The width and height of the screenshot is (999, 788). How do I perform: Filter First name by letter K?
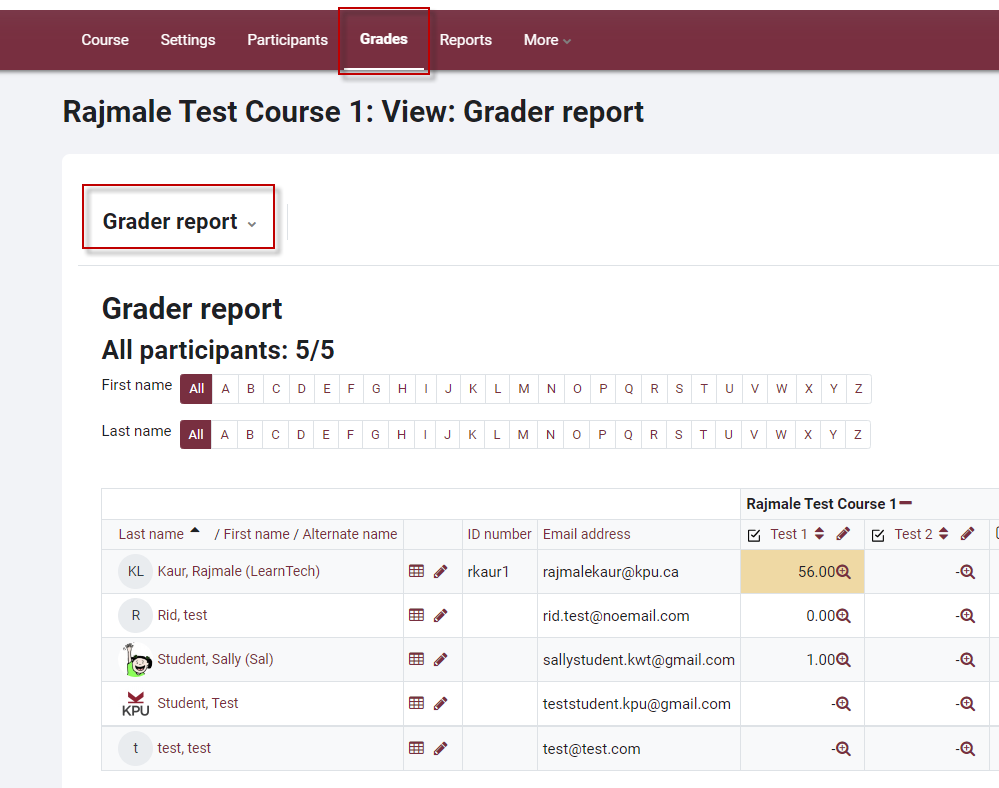click(473, 389)
